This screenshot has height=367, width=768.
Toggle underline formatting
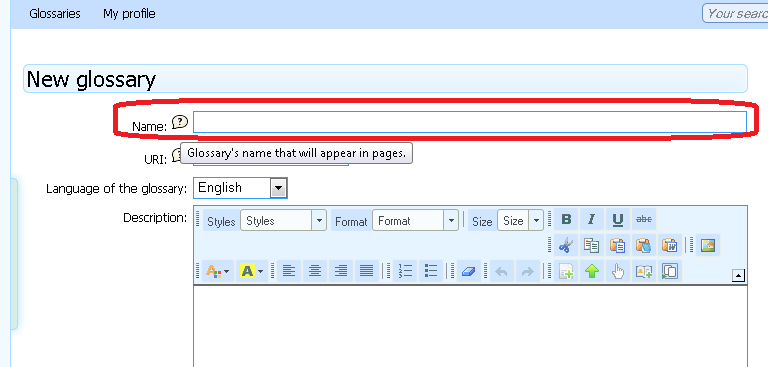(x=618, y=220)
